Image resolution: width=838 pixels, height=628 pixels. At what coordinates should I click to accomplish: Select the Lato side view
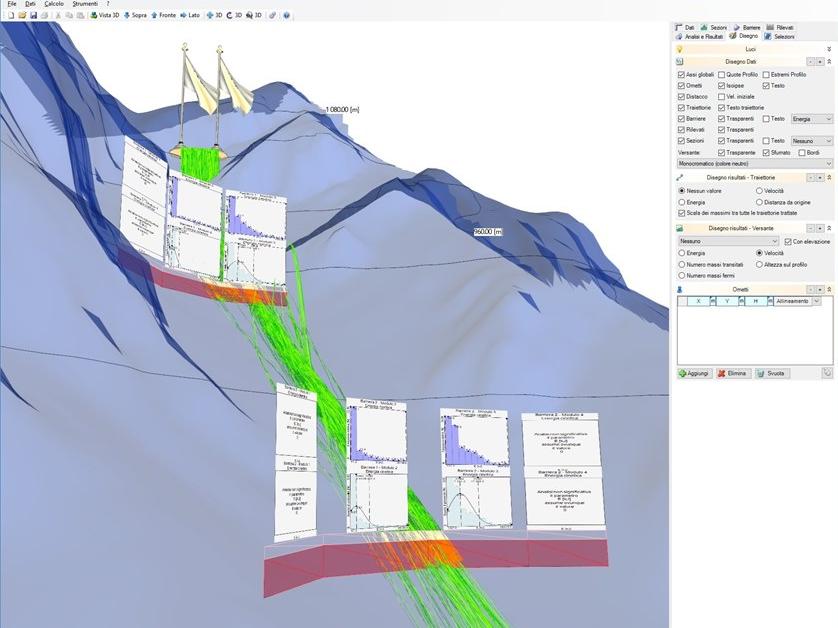191,16
